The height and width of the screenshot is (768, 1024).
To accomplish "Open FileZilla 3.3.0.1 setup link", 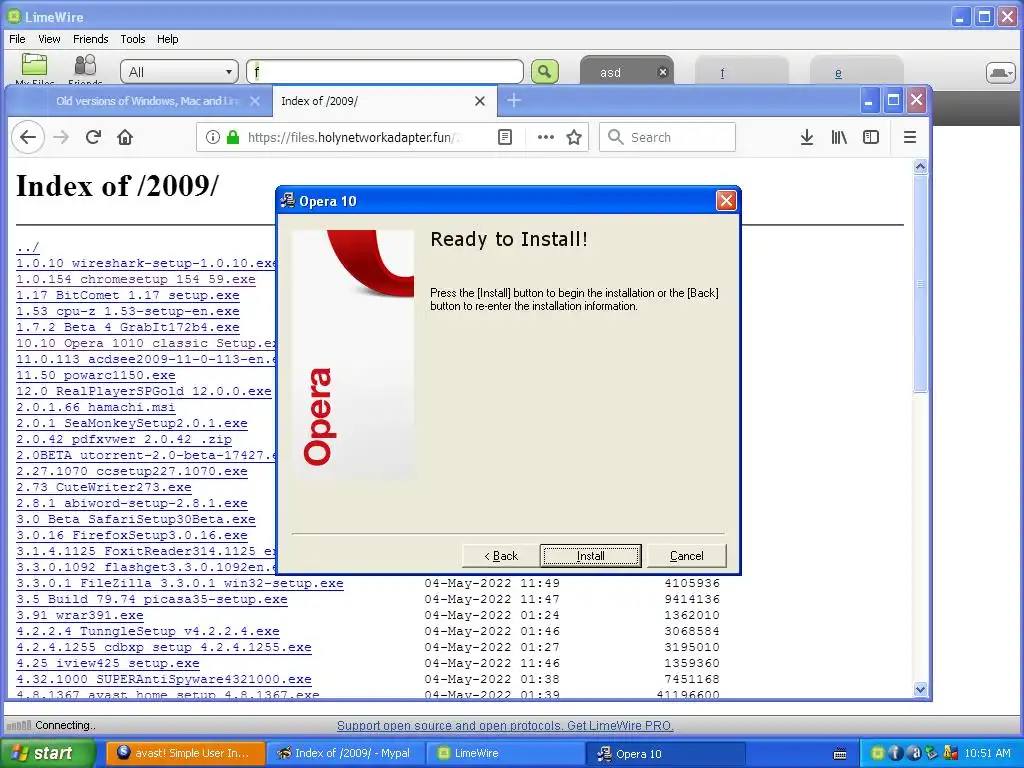I will point(180,583).
